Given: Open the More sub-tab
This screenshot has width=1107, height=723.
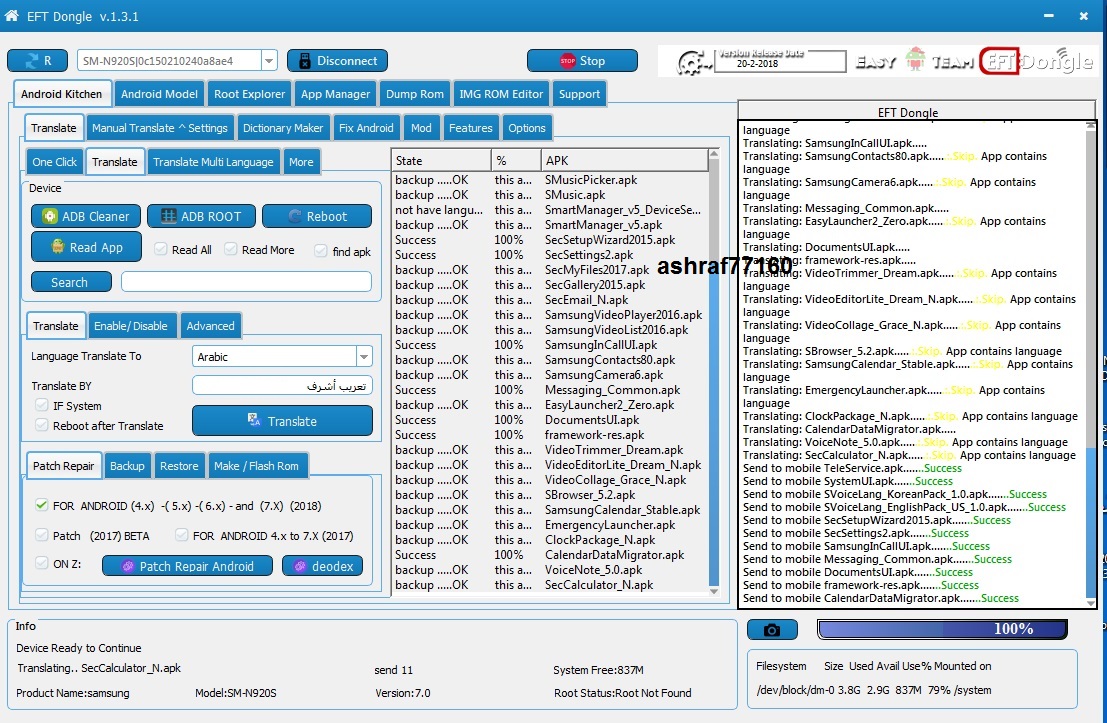Looking at the screenshot, I should point(301,162).
